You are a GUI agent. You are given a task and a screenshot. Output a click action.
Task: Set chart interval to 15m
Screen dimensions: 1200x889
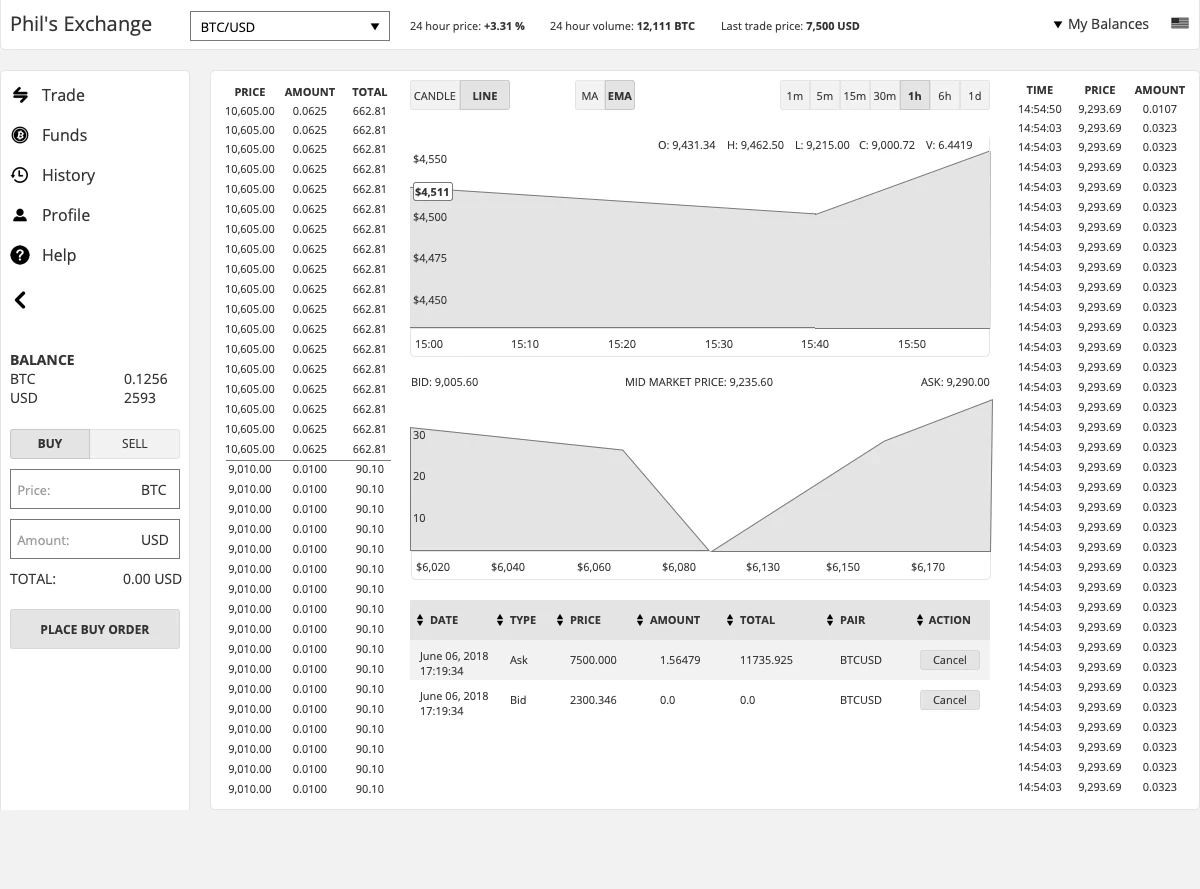tap(855, 96)
